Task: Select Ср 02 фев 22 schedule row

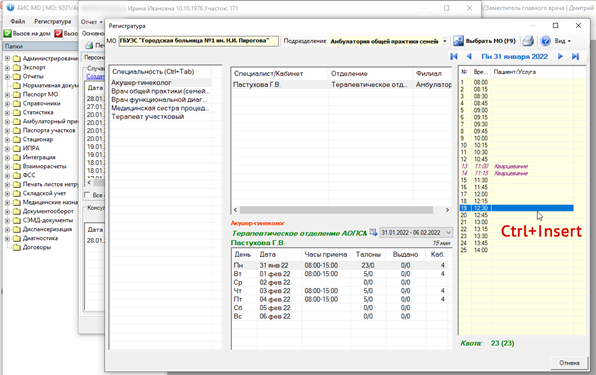Action: [x=341, y=282]
